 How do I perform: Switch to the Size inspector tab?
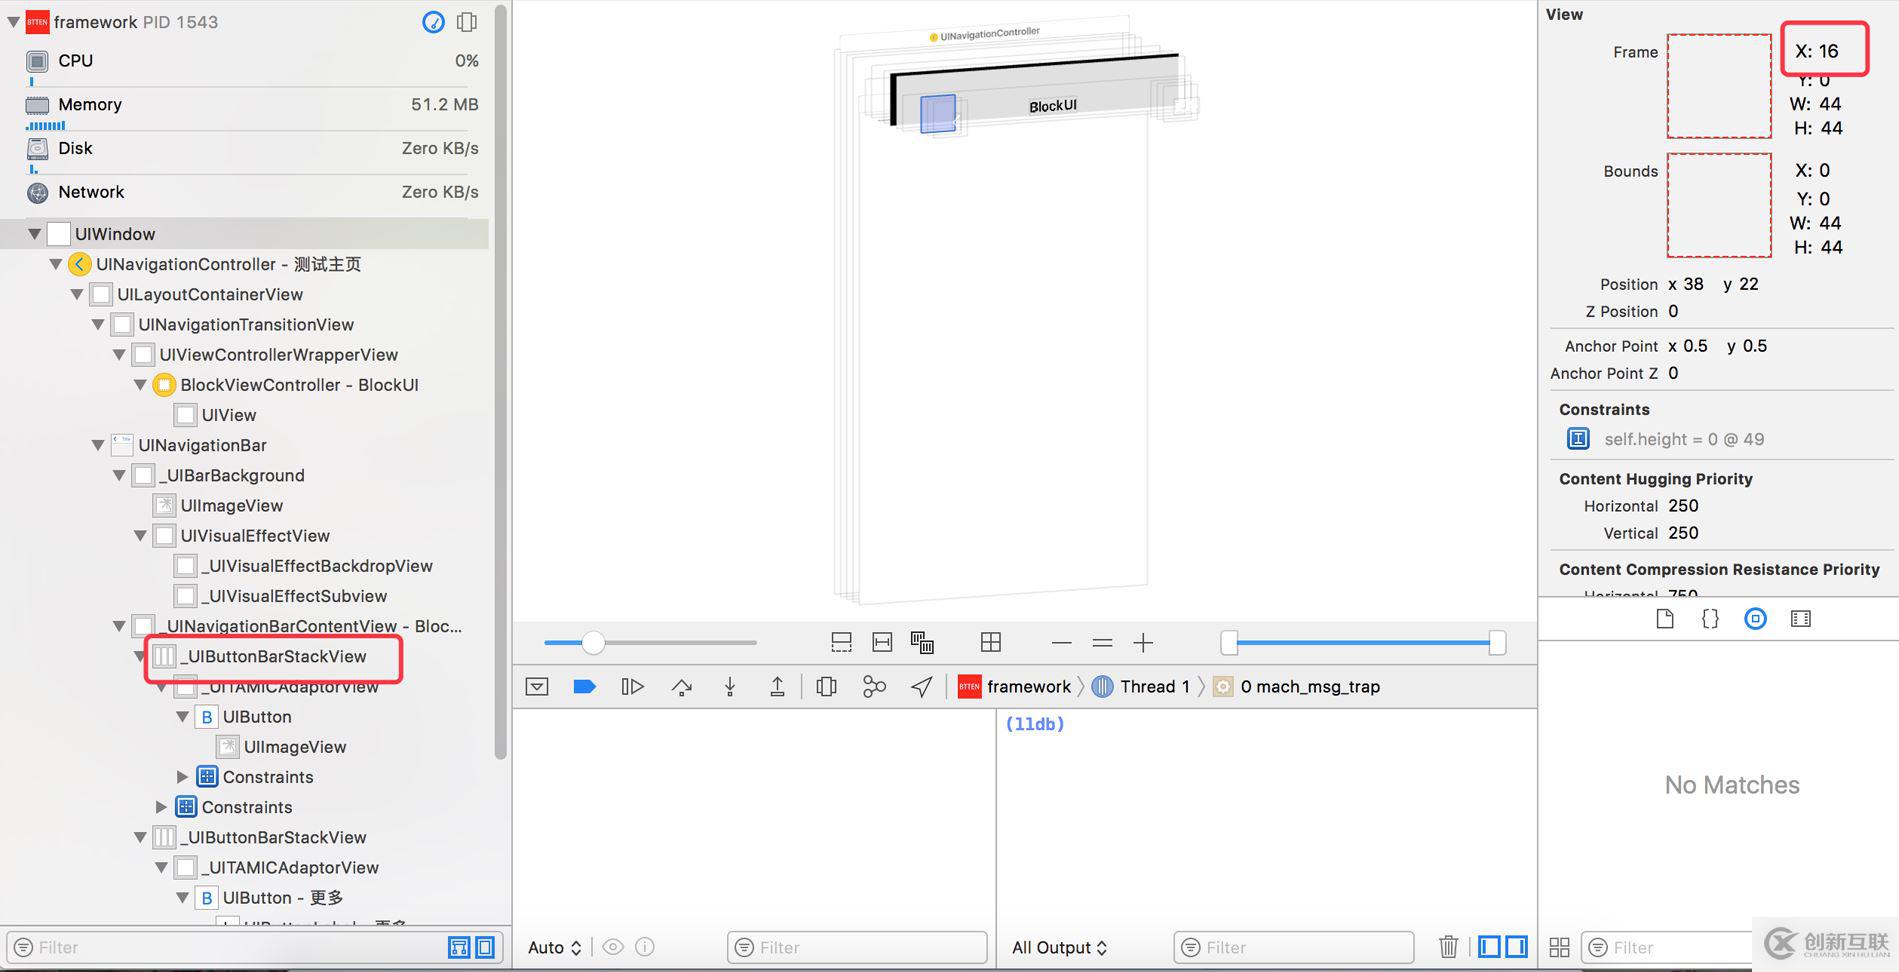(x=1800, y=619)
